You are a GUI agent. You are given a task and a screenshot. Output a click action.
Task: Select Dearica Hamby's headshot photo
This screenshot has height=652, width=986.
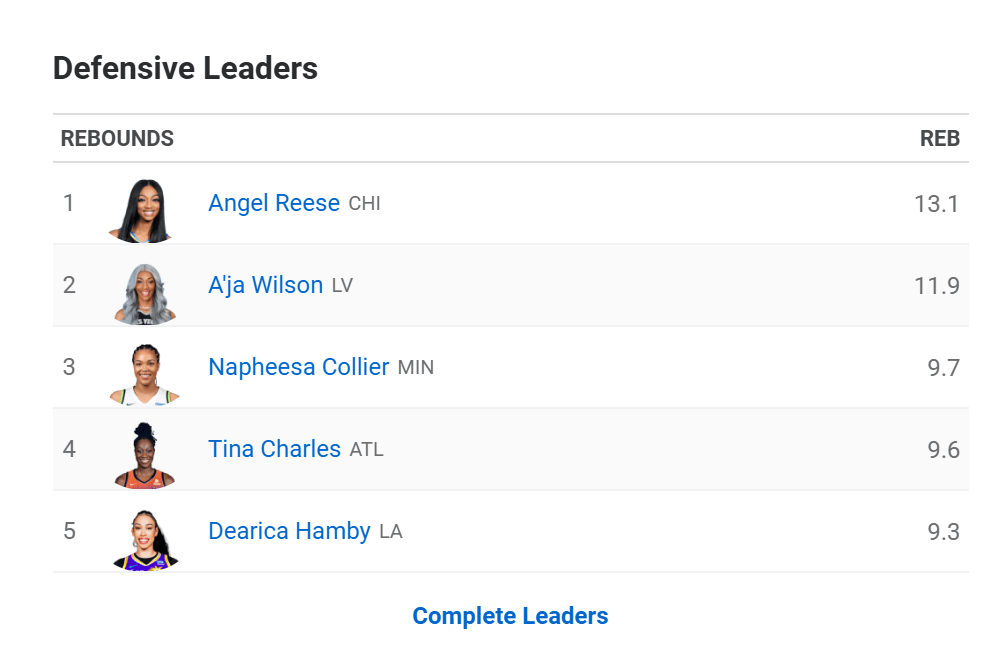point(144,539)
